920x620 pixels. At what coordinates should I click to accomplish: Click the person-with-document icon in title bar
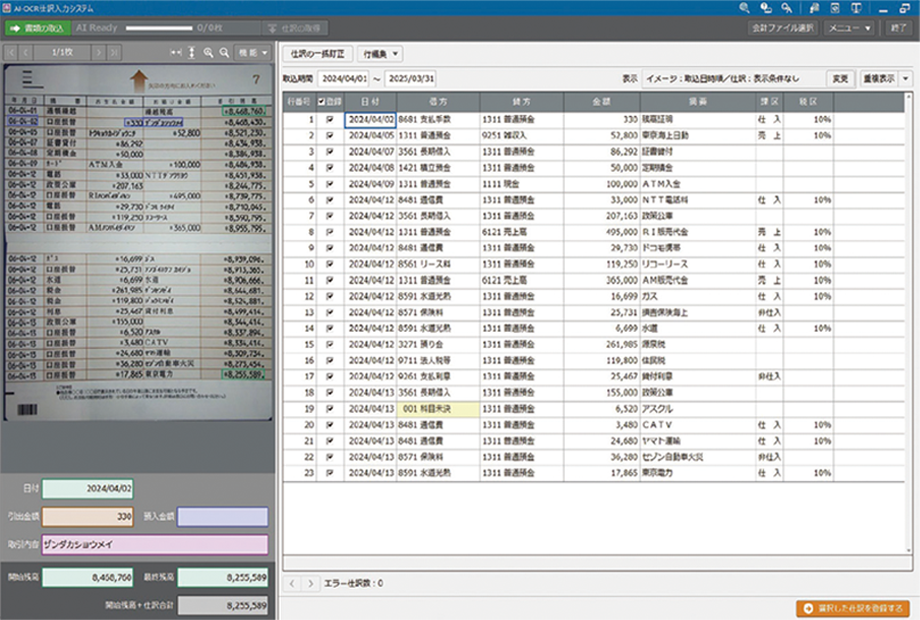[x=814, y=8]
